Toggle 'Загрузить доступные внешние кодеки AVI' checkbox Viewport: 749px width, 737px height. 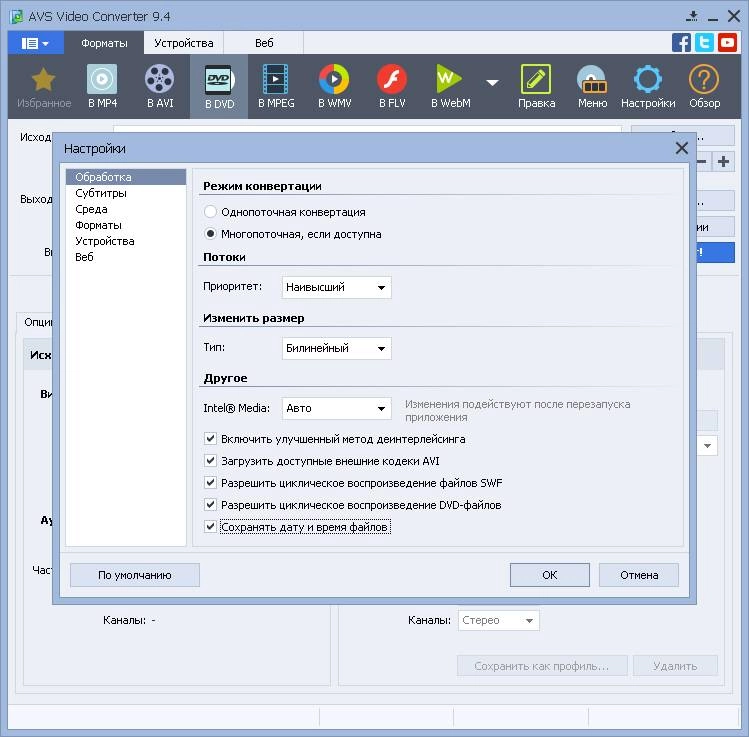coord(210,460)
